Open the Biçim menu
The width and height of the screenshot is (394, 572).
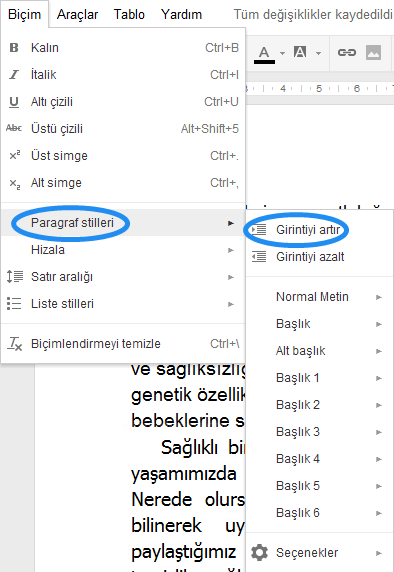(24, 15)
